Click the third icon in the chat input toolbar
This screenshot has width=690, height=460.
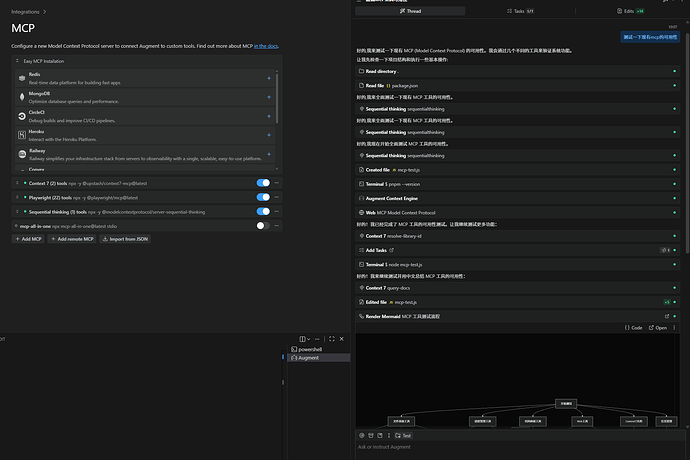[380, 435]
